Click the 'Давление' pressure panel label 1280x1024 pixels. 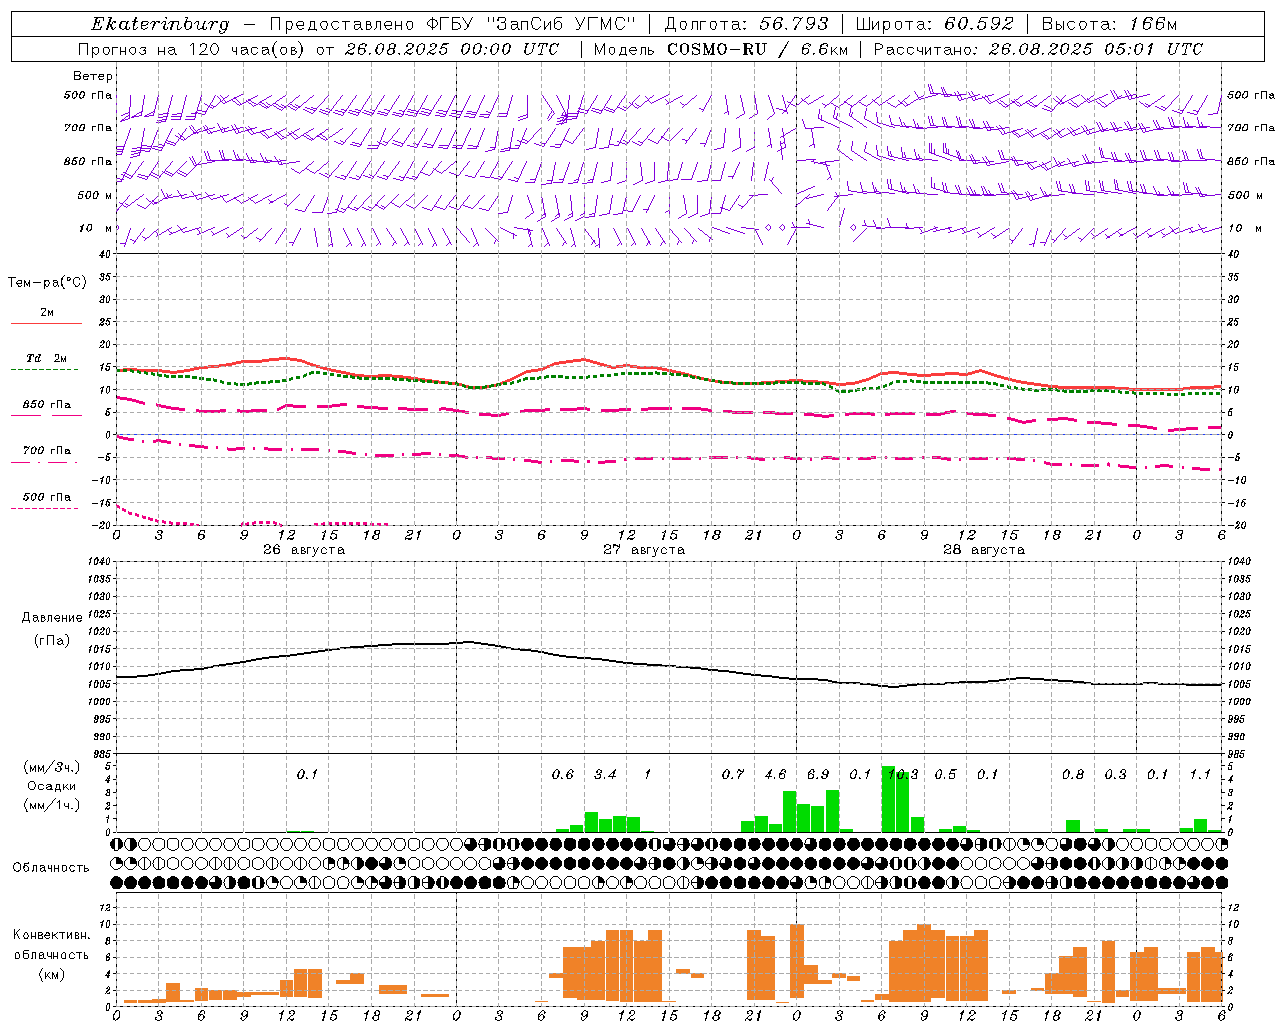52,618
